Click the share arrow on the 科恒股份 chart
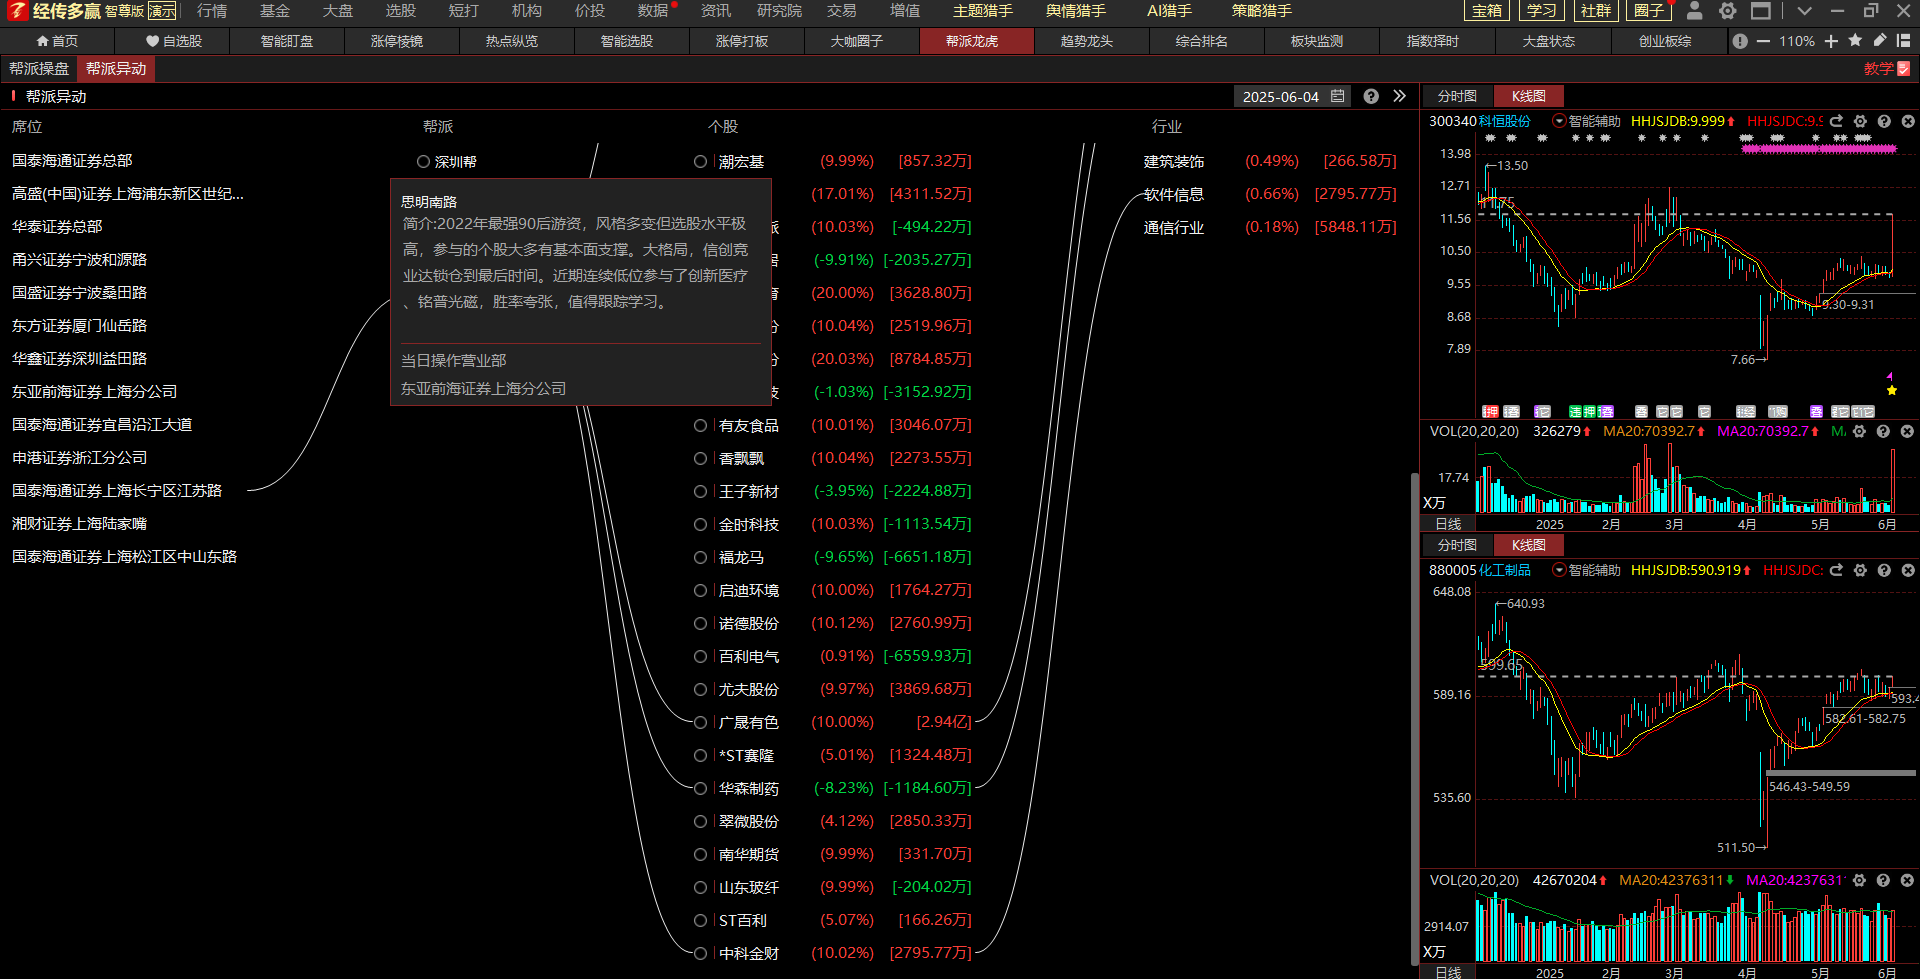This screenshot has height=979, width=1920. [x=1836, y=121]
